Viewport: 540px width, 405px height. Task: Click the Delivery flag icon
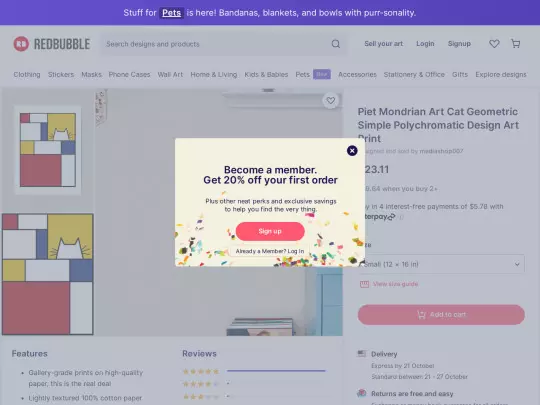[362, 354]
